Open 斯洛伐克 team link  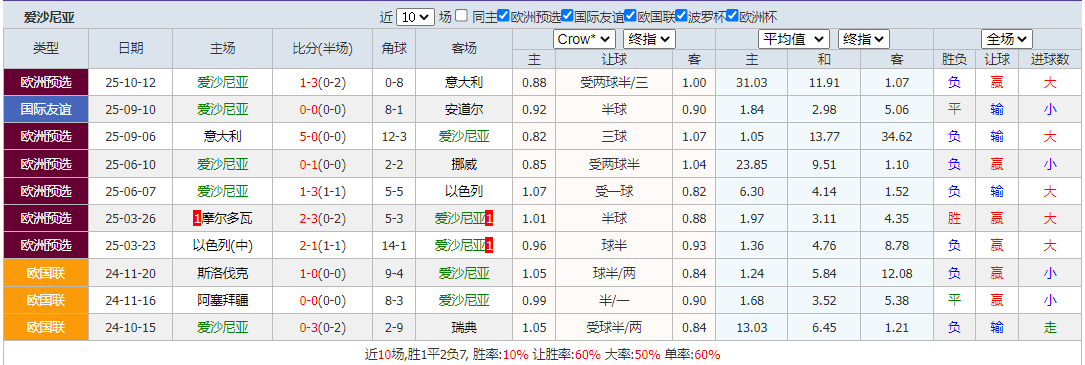point(222,273)
